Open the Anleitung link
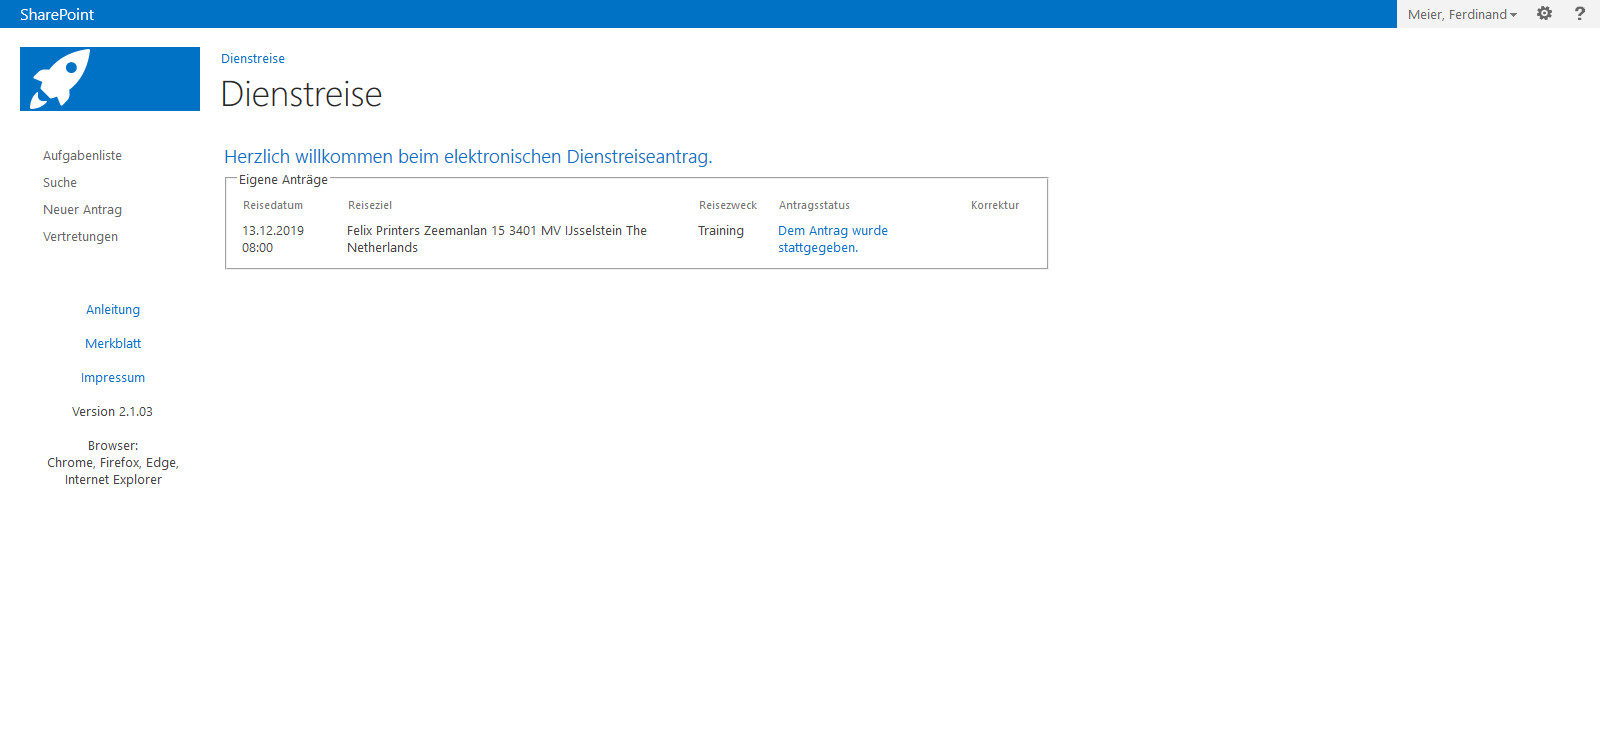This screenshot has height=754, width=1600. pos(113,310)
